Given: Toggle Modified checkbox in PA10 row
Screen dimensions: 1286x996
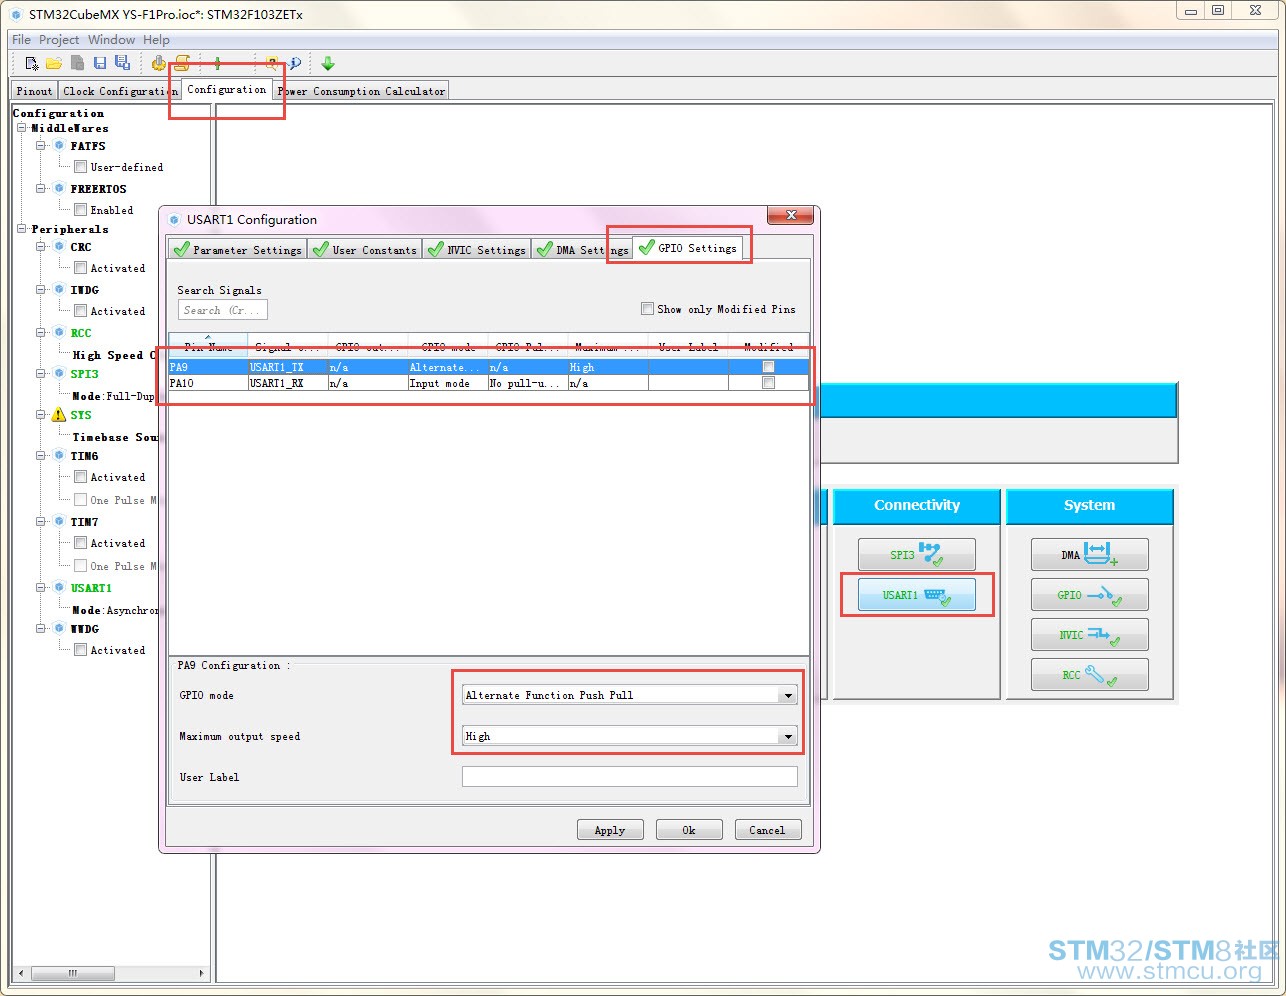Looking at the screenshot, I should (768, 383).
